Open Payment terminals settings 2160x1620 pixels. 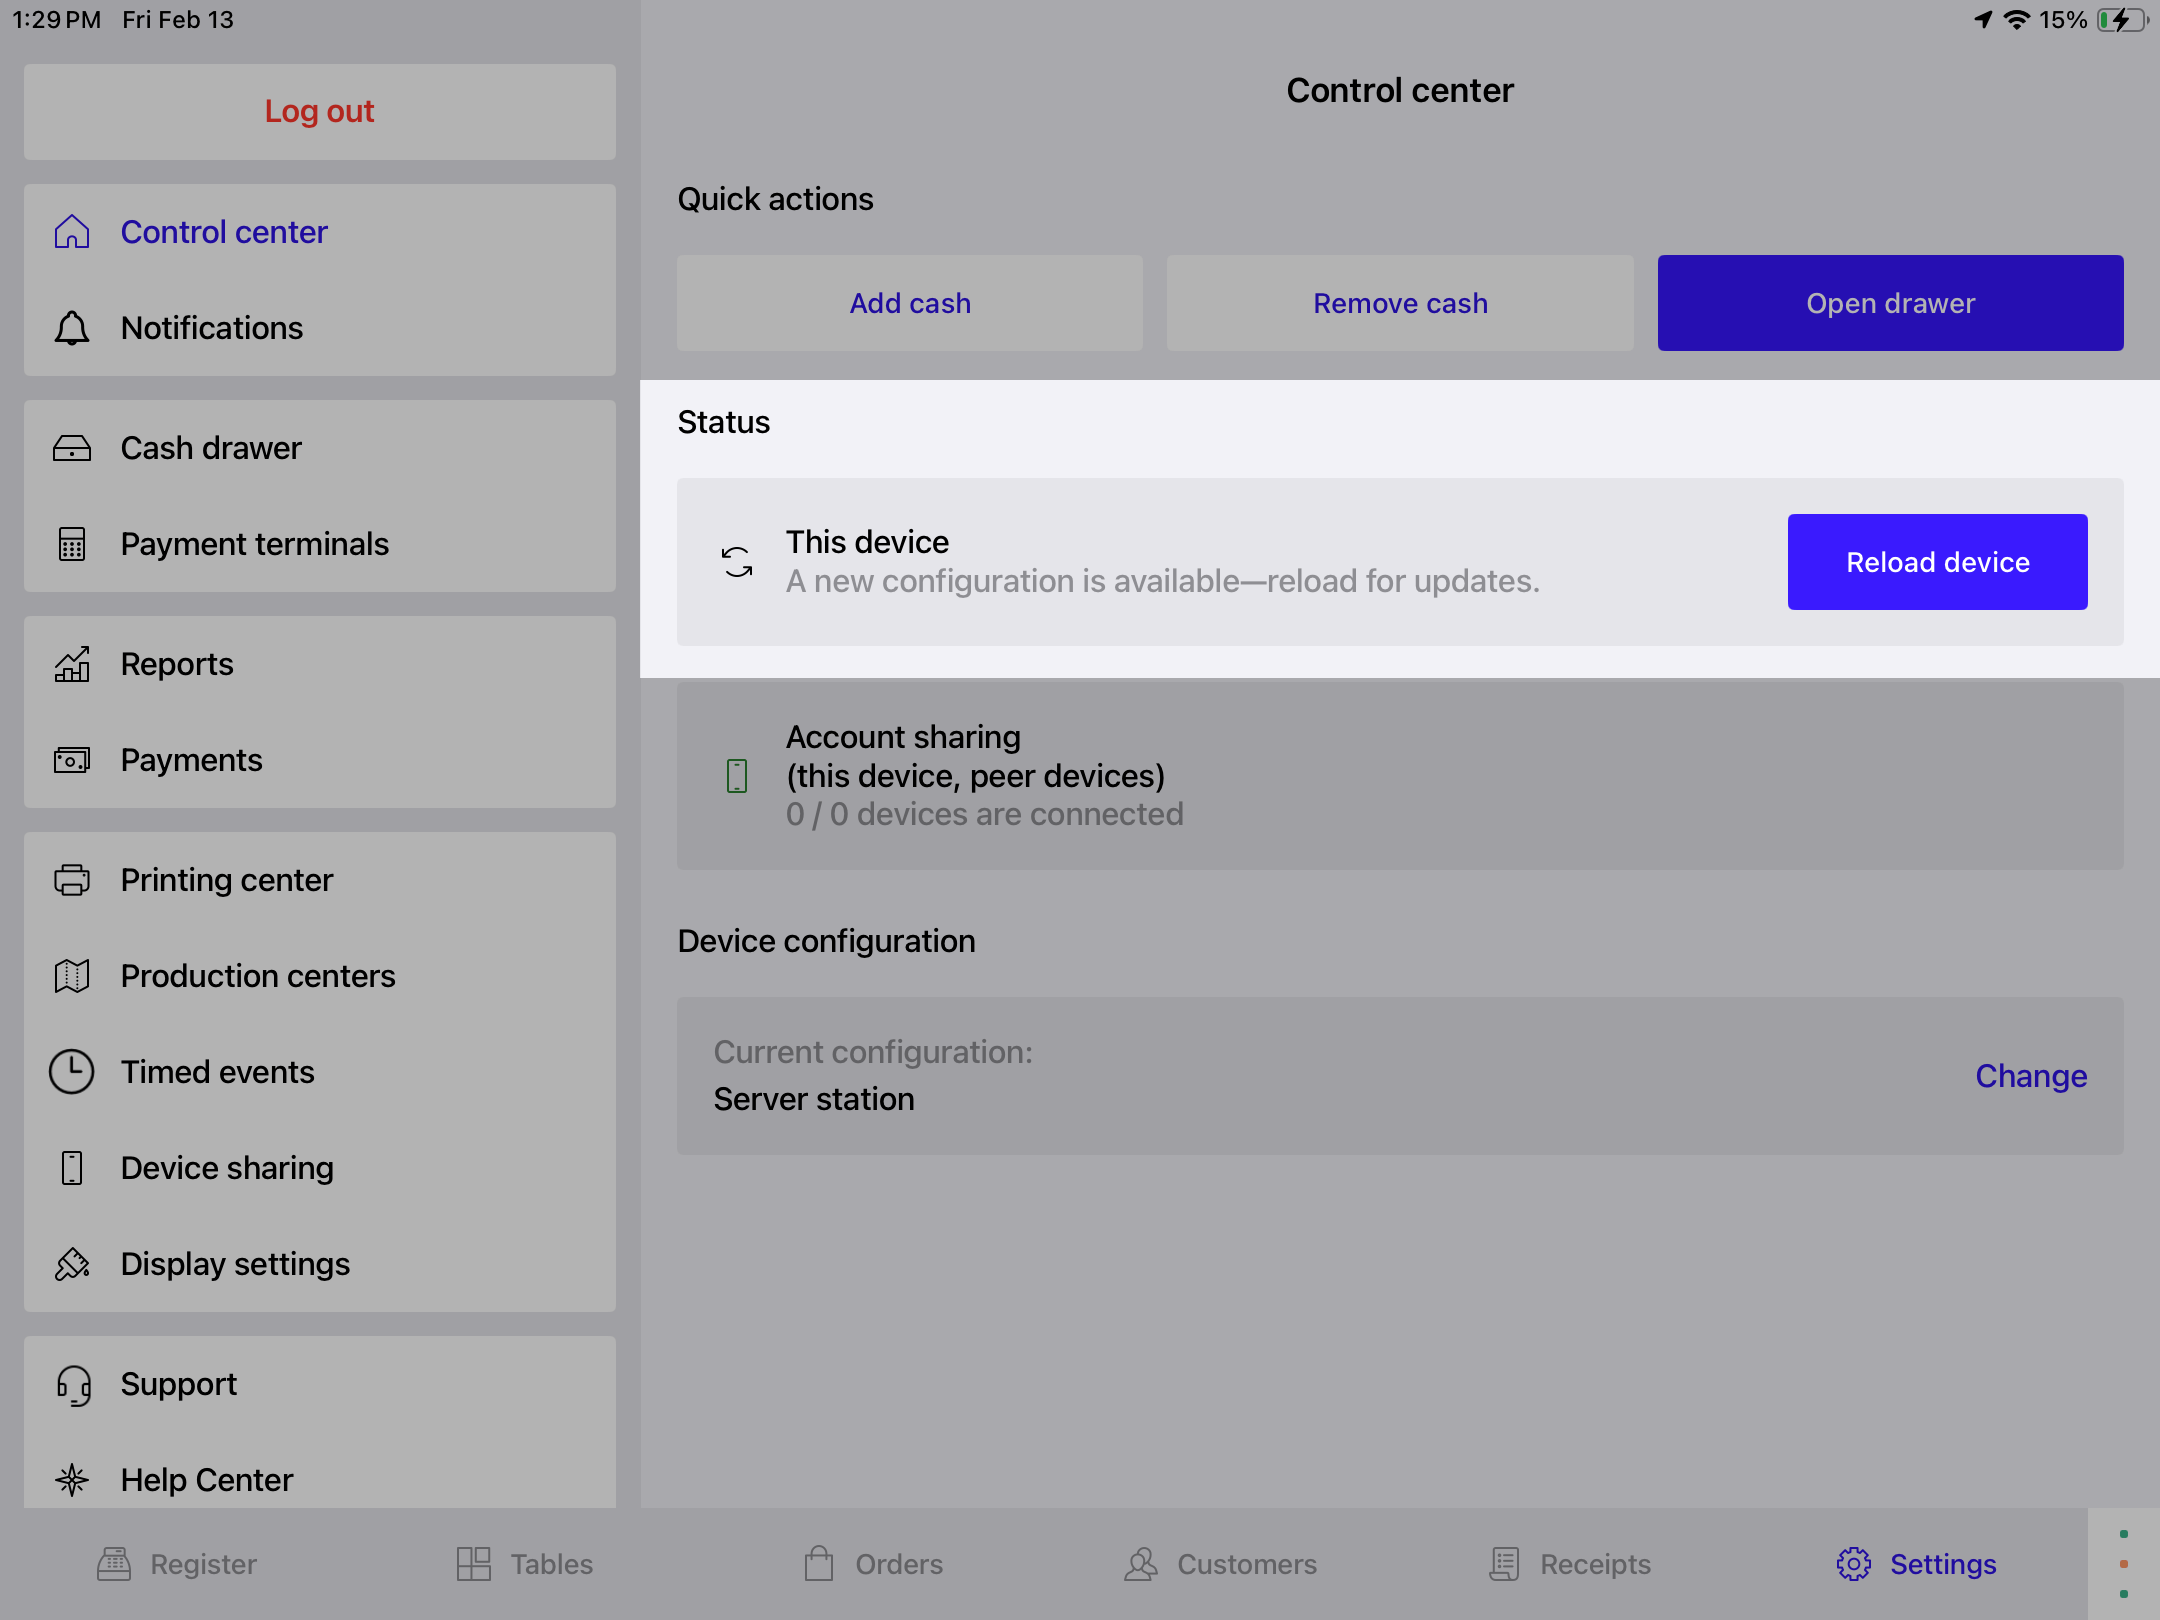click(254, 543)
